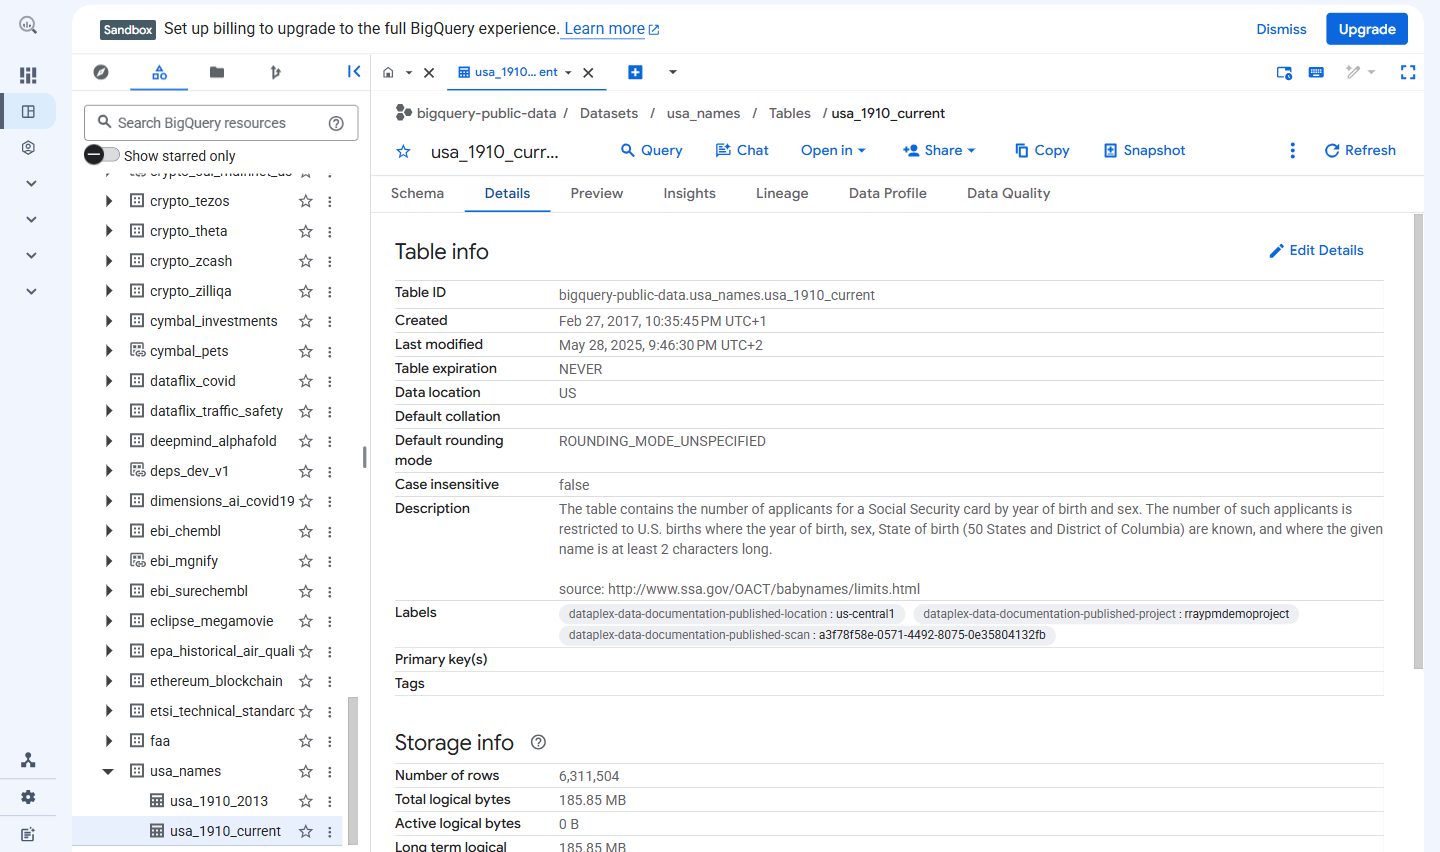Dismiss the sandbox billing banner
Viewport: 1440px width, 852px height.
1281,29
